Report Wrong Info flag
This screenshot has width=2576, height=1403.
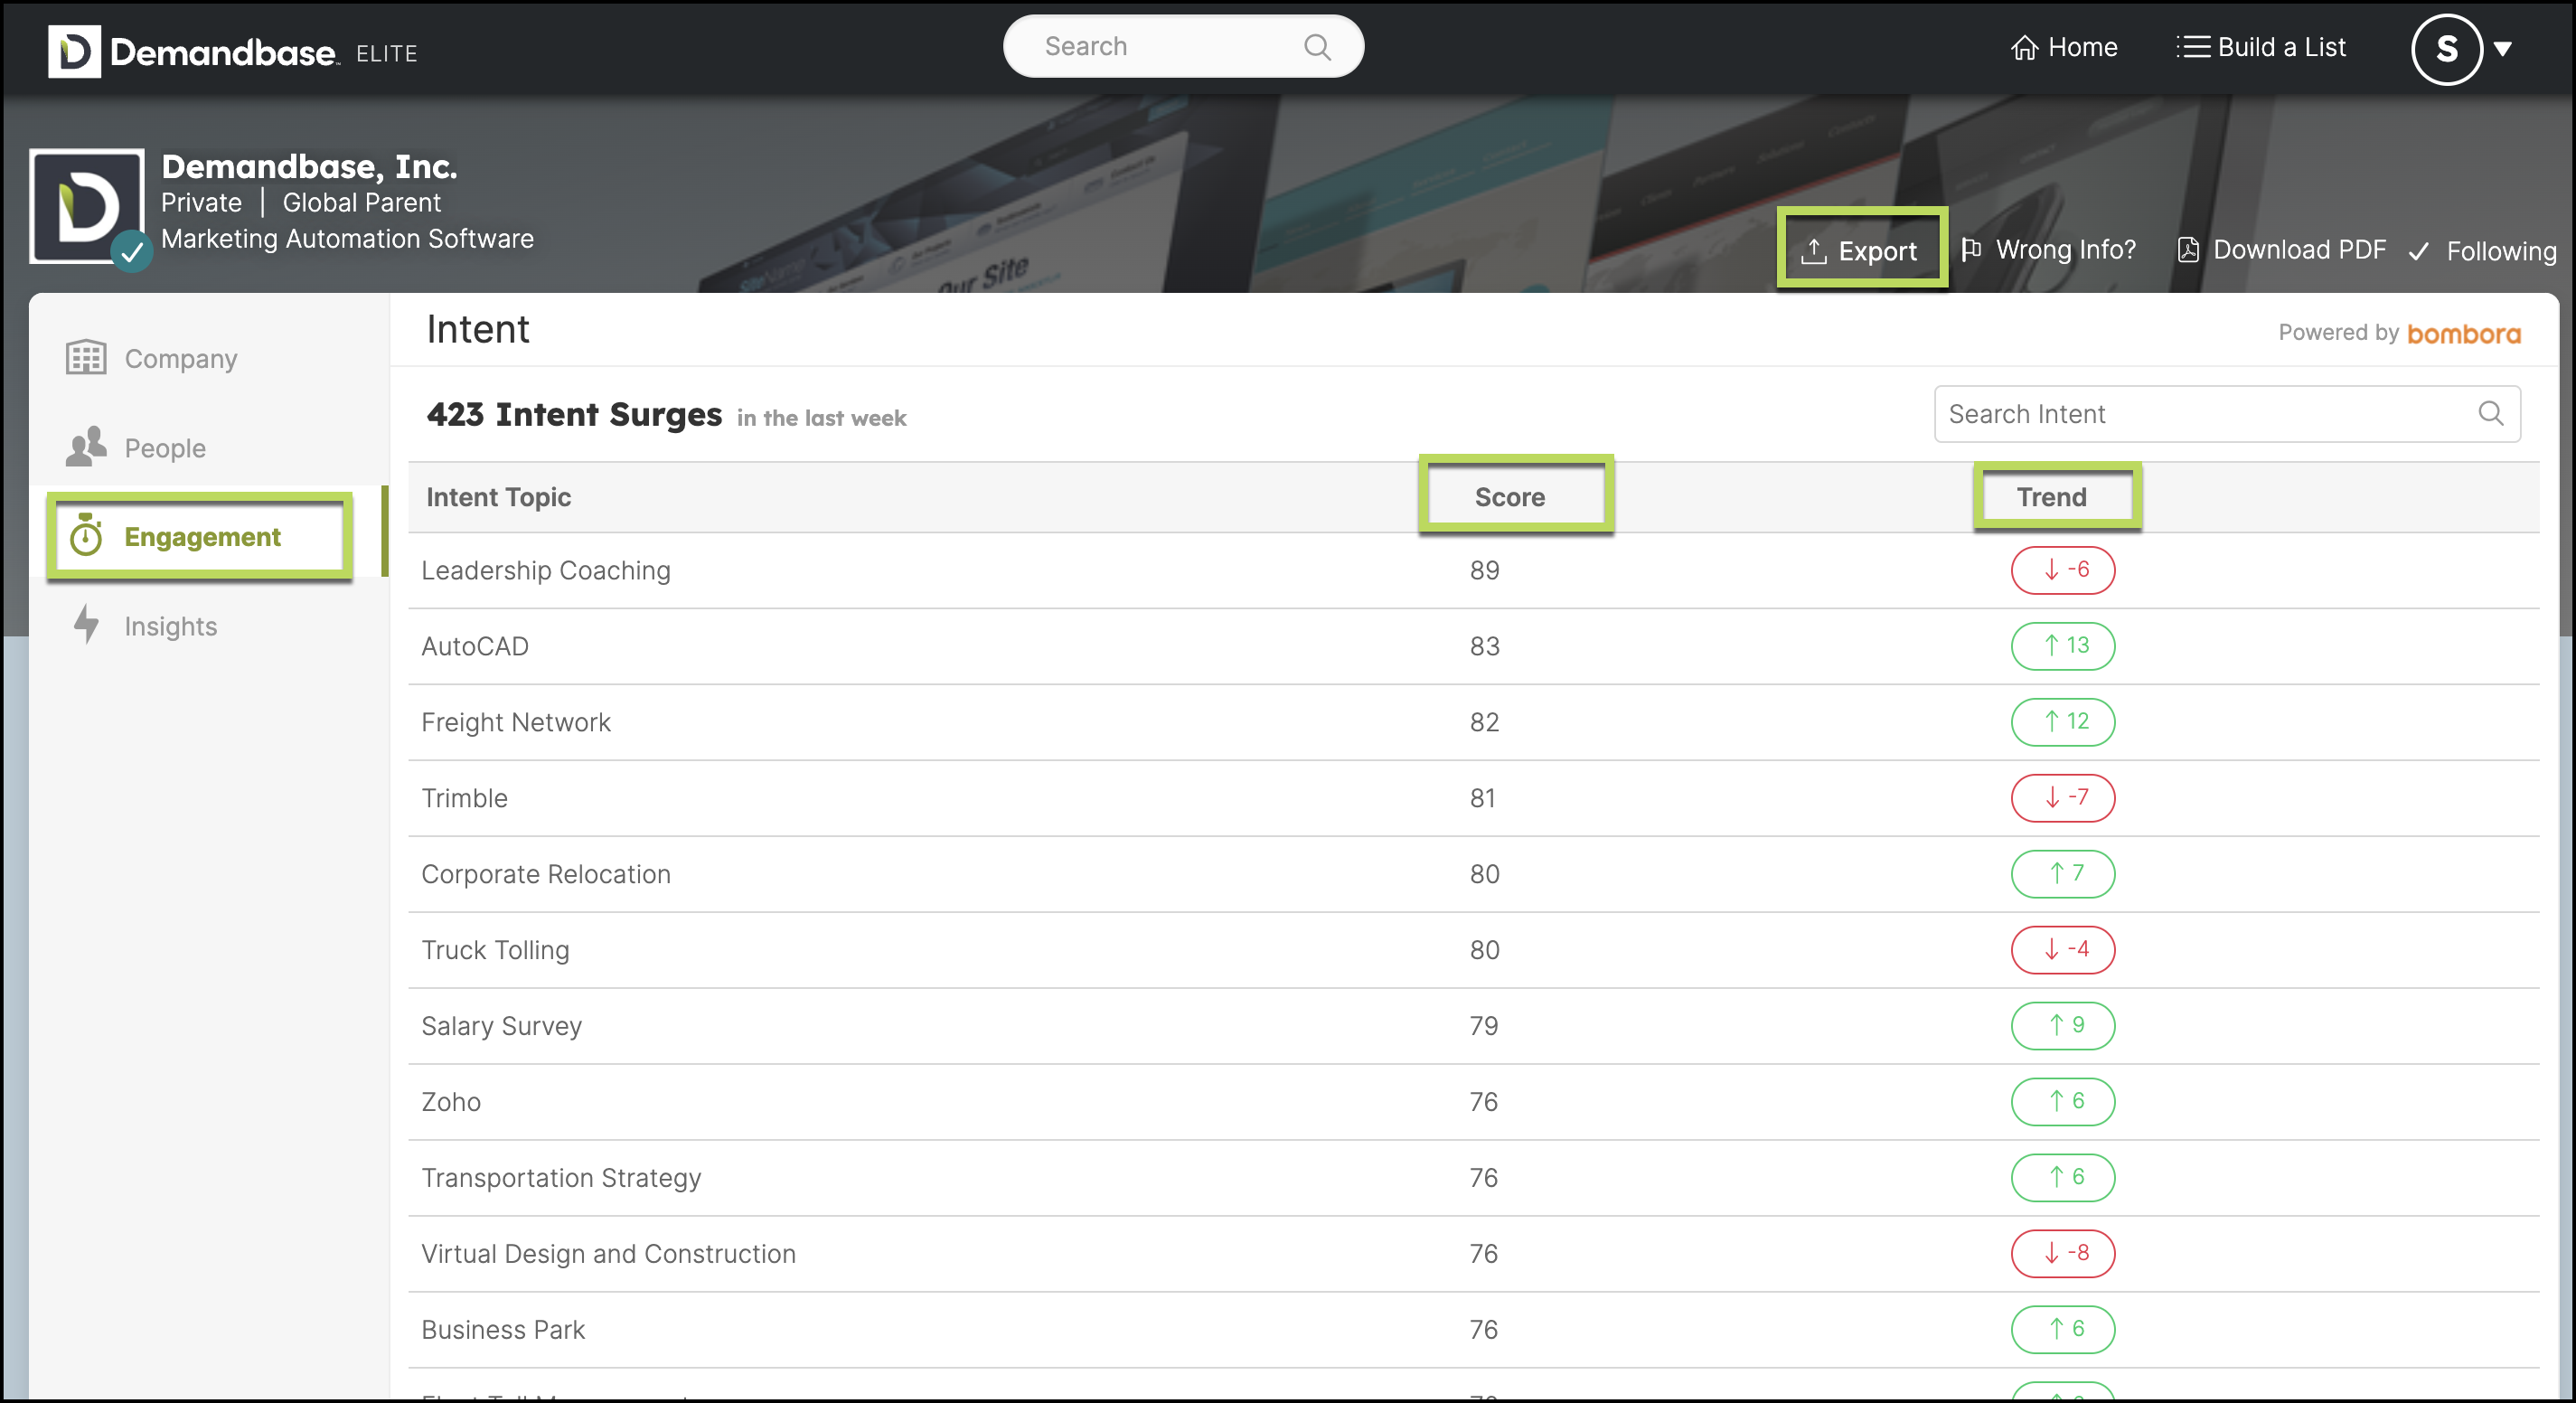tap(2048, 249)
